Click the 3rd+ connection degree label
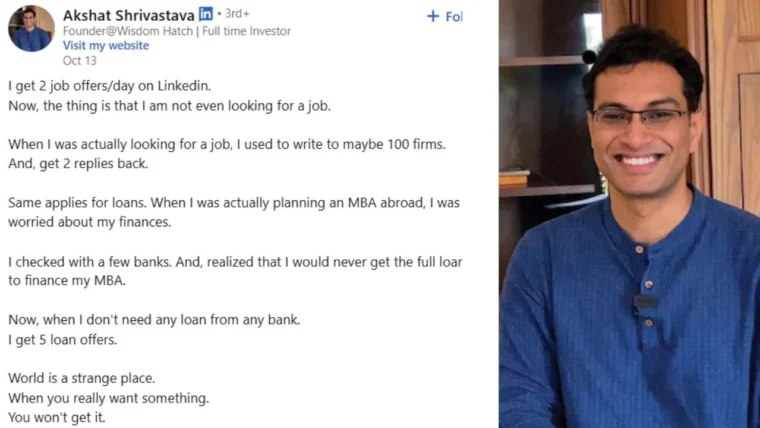 (237, 14)
